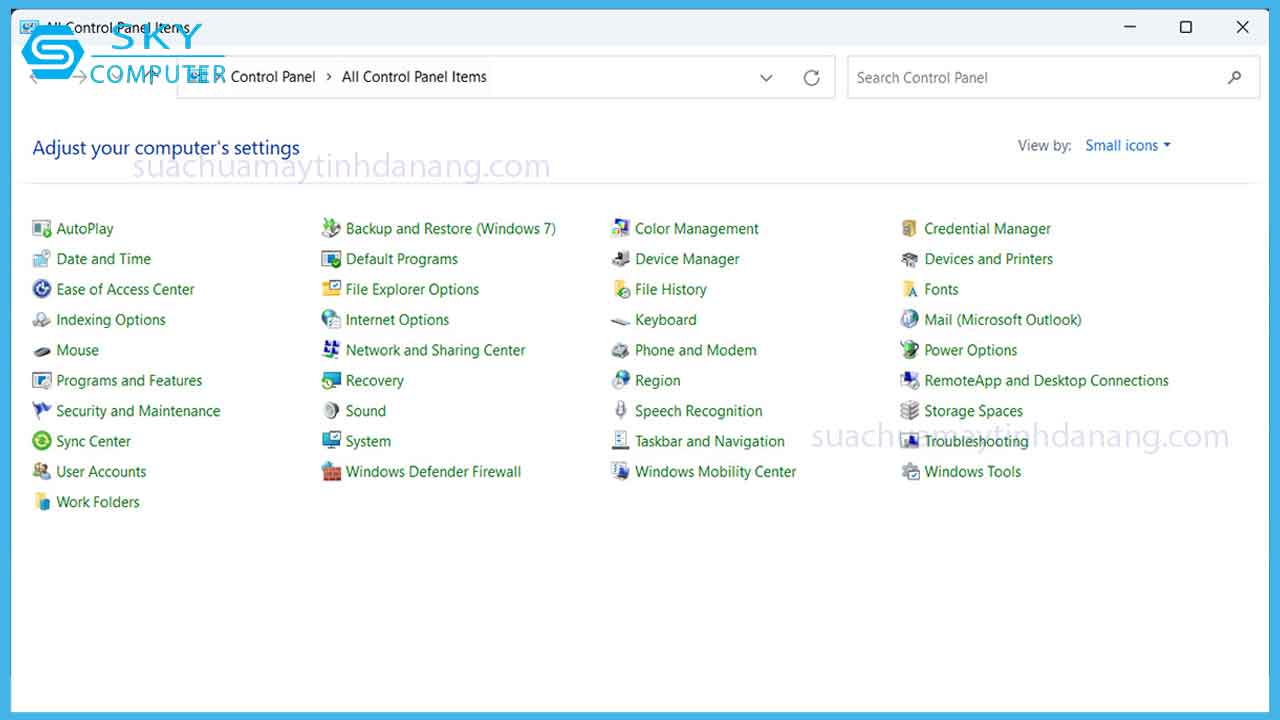Open the Sound control panel
Image resolution: width=1280 pixels, height=720 pixels.
368,410
